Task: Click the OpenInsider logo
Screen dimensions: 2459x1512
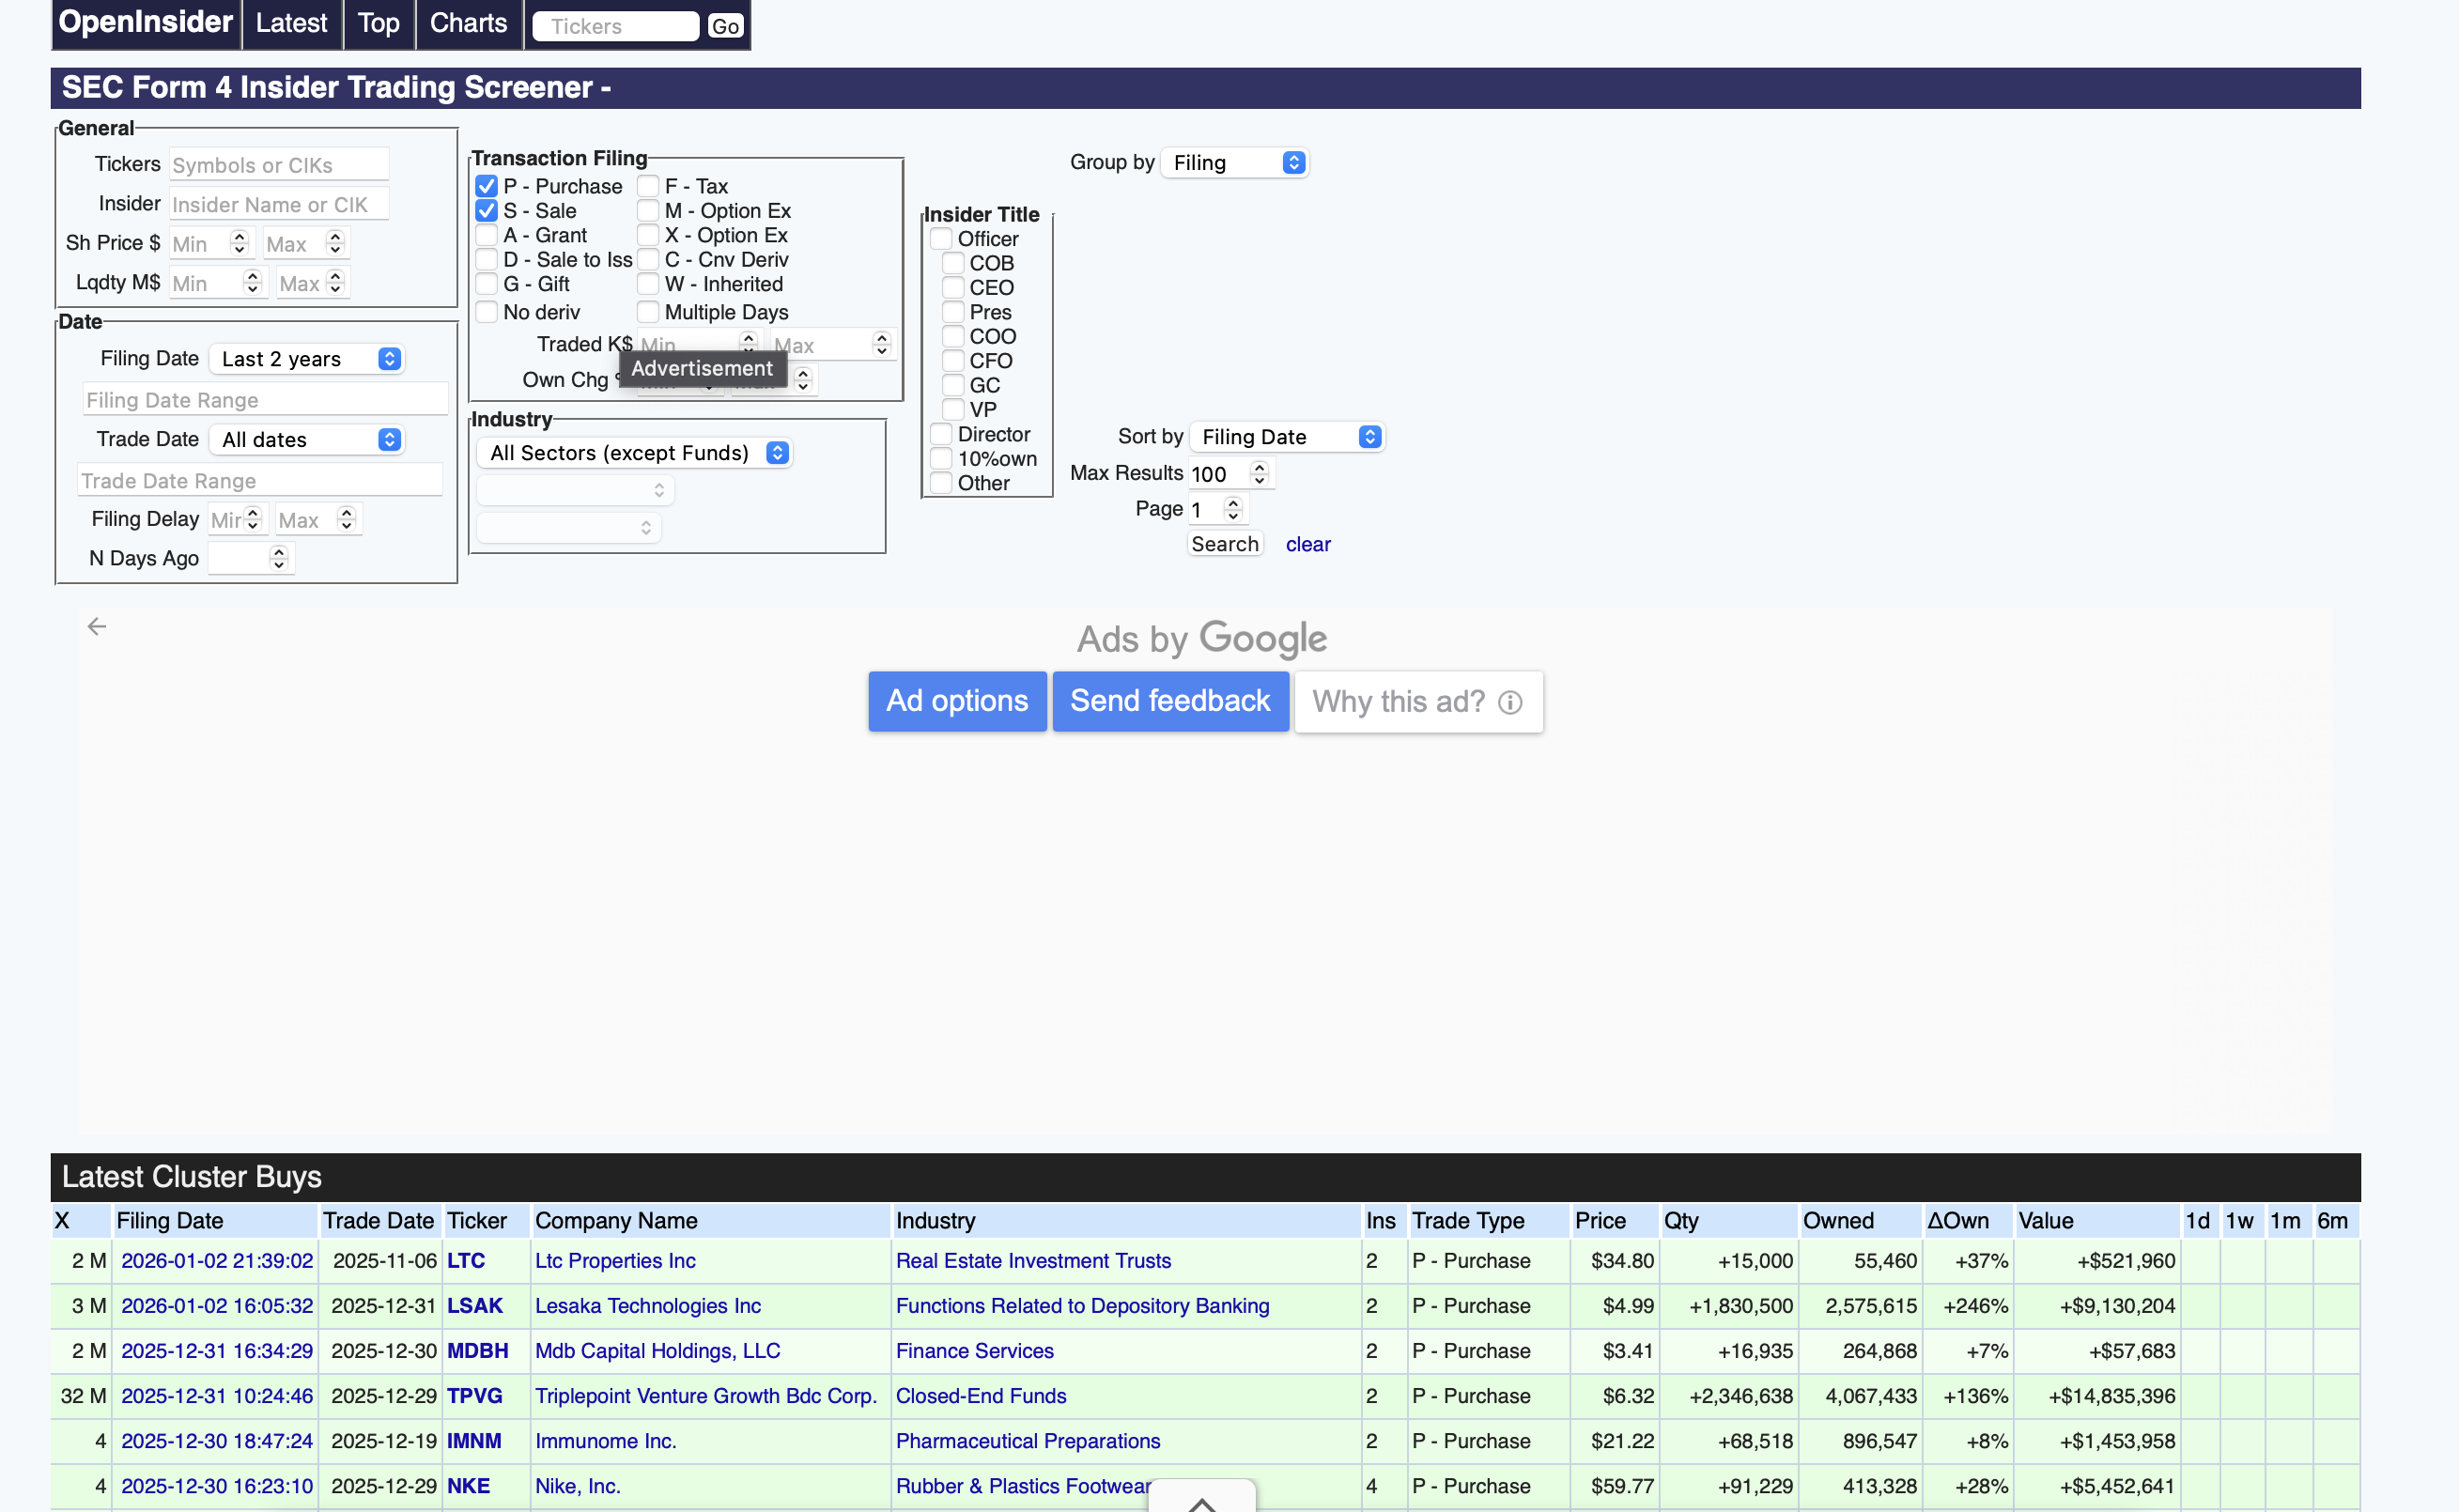Action: pyautogui.click(x=146, y=22)
